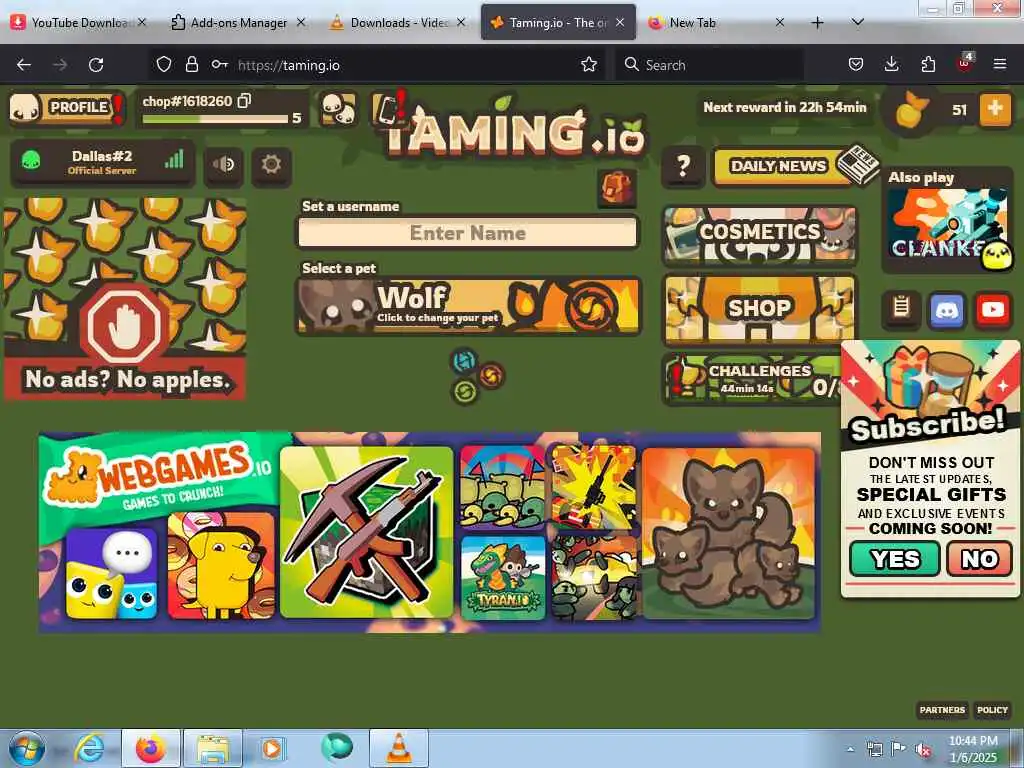Open the Clanker game under Also play
Viewport: 1024px width, 768px height.
(948, 227)
